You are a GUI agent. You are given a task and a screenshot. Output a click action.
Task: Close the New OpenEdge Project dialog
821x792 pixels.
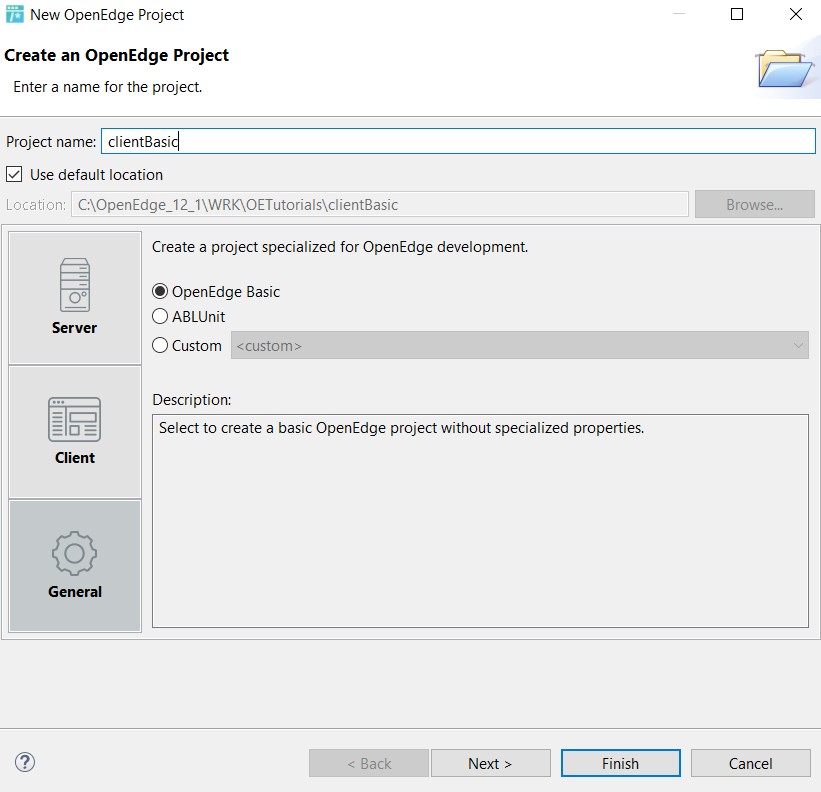pos(796,14)
